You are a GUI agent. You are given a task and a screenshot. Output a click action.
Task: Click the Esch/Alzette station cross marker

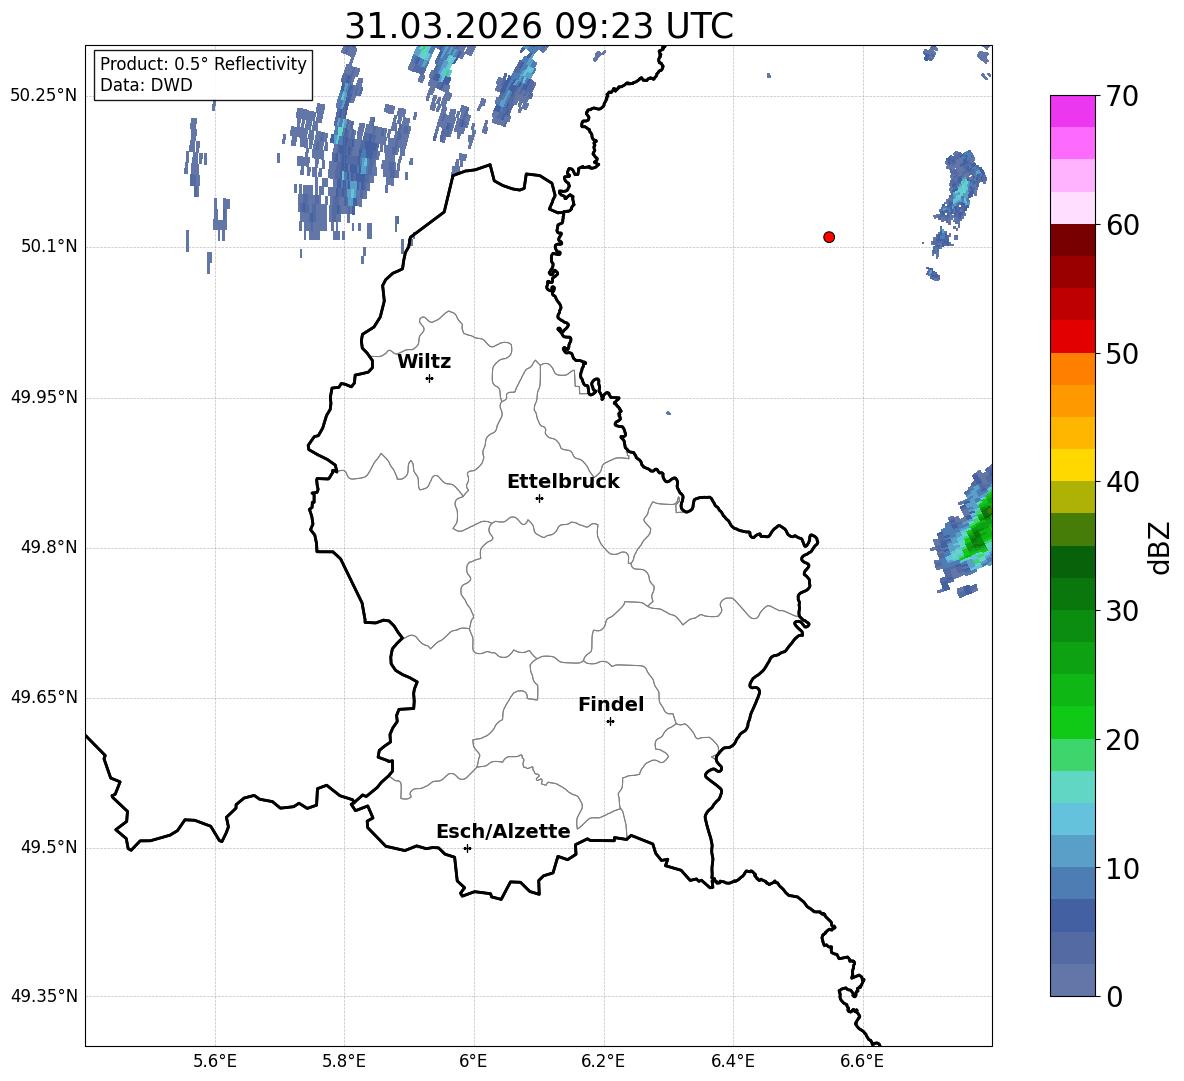coord(467,848)
